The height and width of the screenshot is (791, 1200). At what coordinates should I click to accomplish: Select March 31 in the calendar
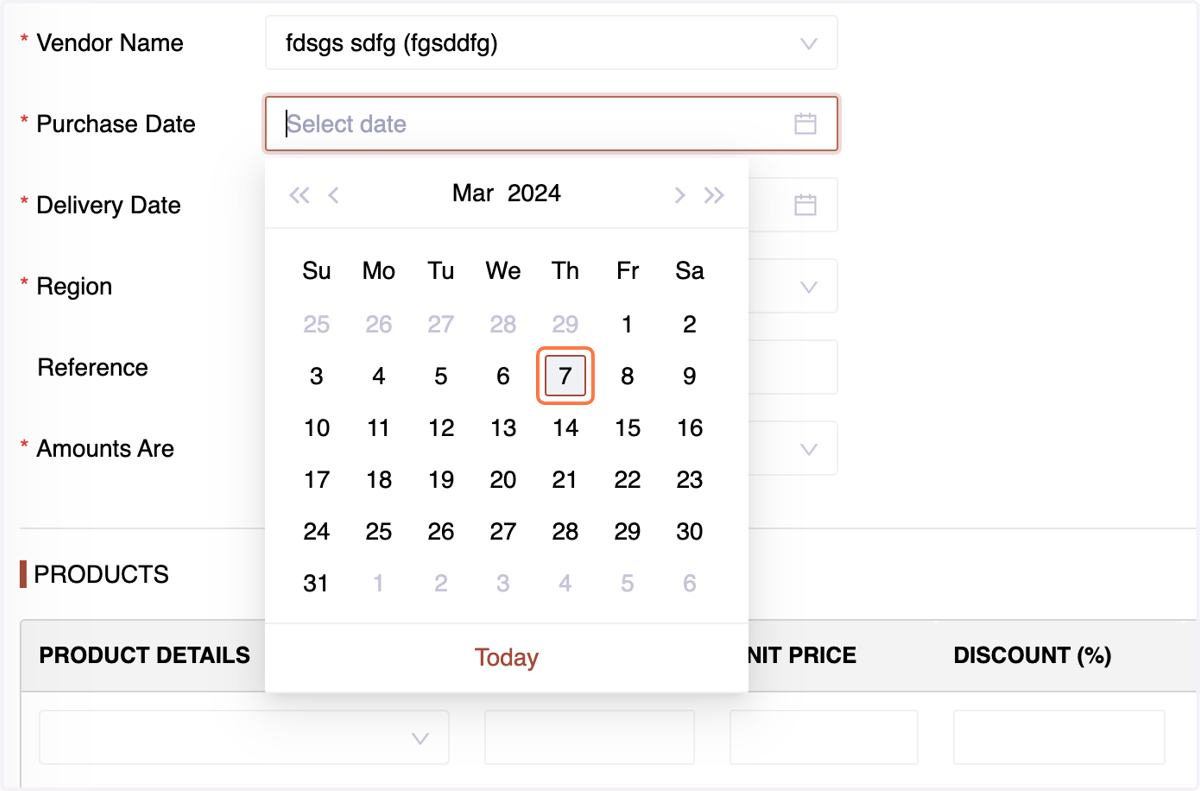[316, 583]
